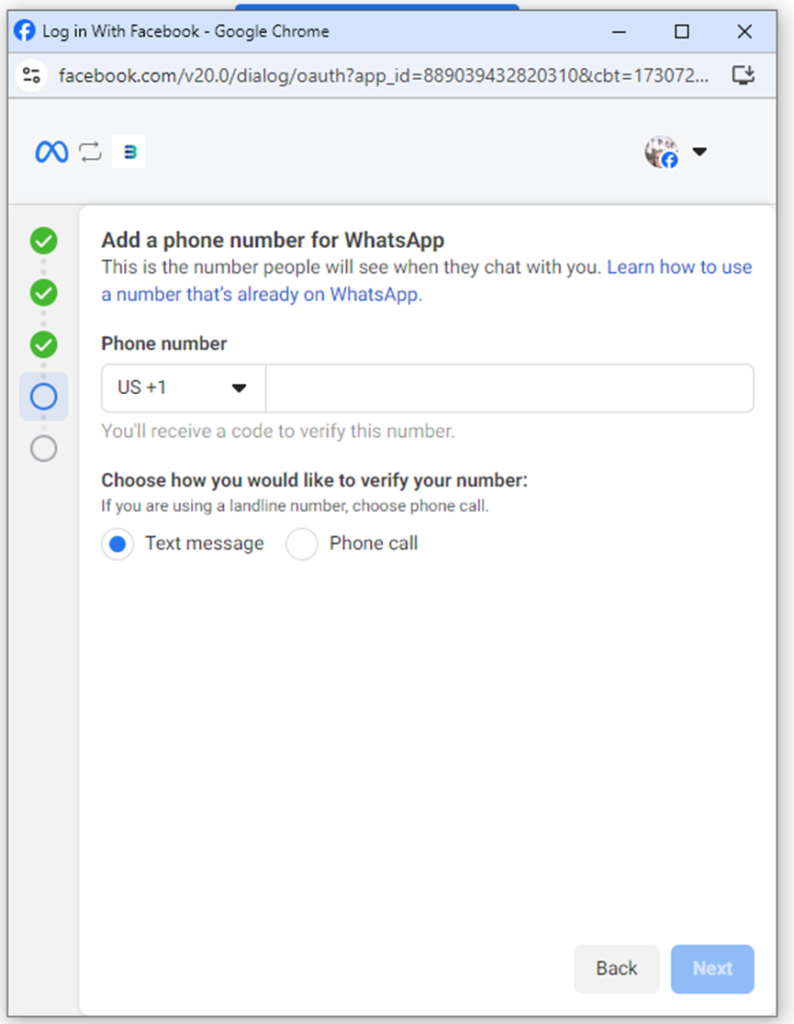Screen dimensions: 794x1024
Task: Click the final gray step circle
Action: tap(44, 449)
